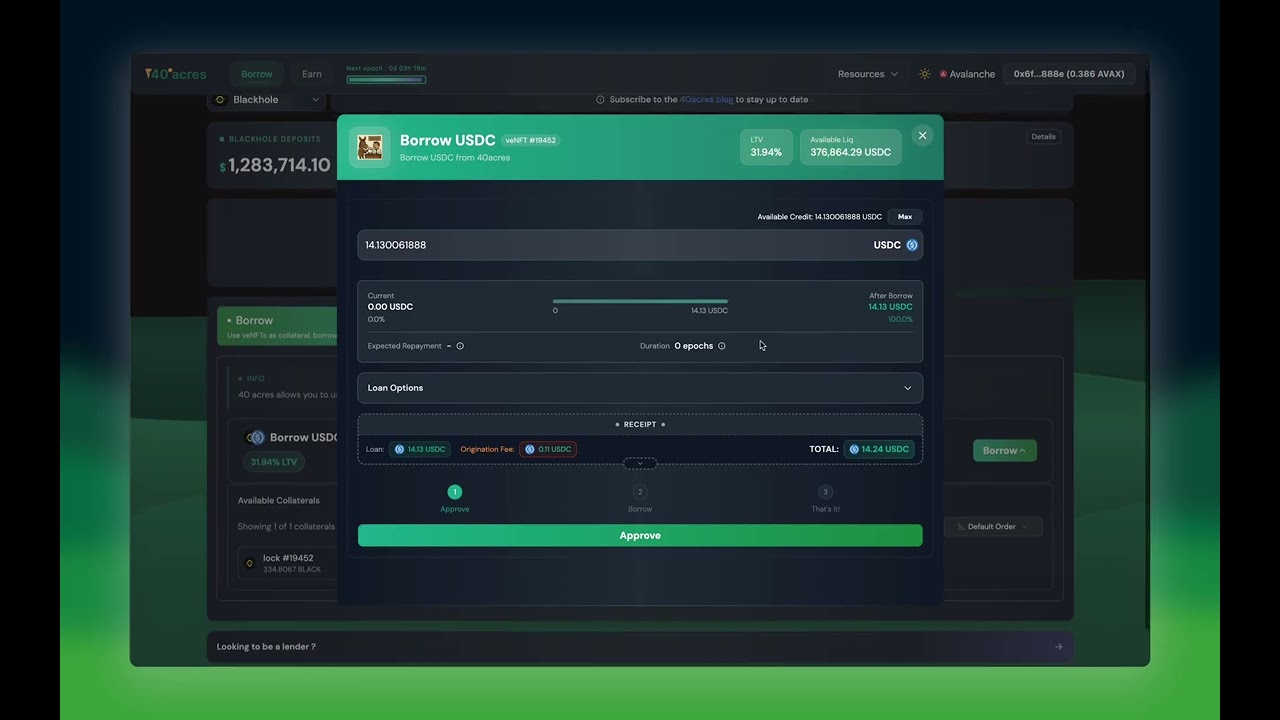Click the USDC token icon in amount field

coord(912,245)
